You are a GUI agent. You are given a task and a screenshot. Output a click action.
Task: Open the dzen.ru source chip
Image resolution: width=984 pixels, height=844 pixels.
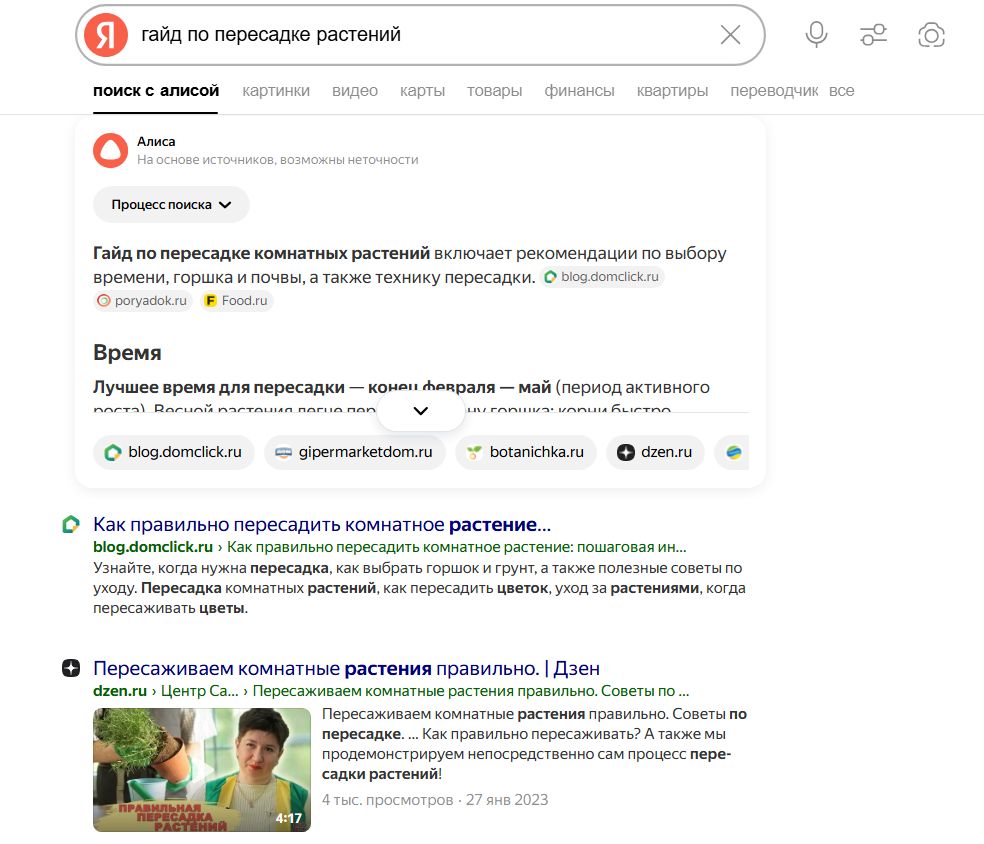click(655, 452)
